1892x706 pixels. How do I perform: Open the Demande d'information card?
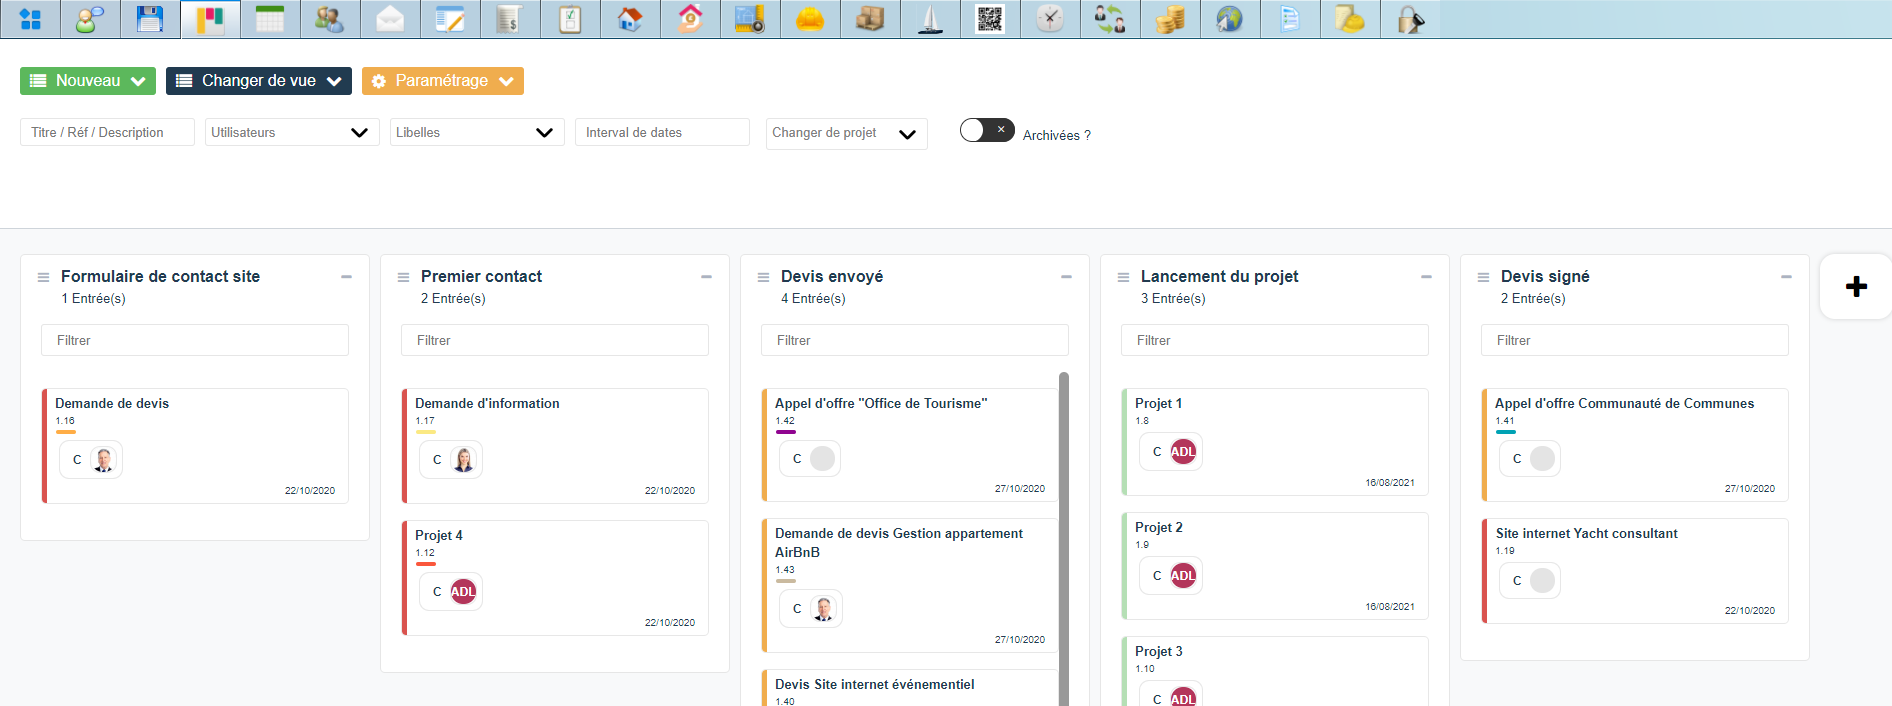[x=555, y=446]
